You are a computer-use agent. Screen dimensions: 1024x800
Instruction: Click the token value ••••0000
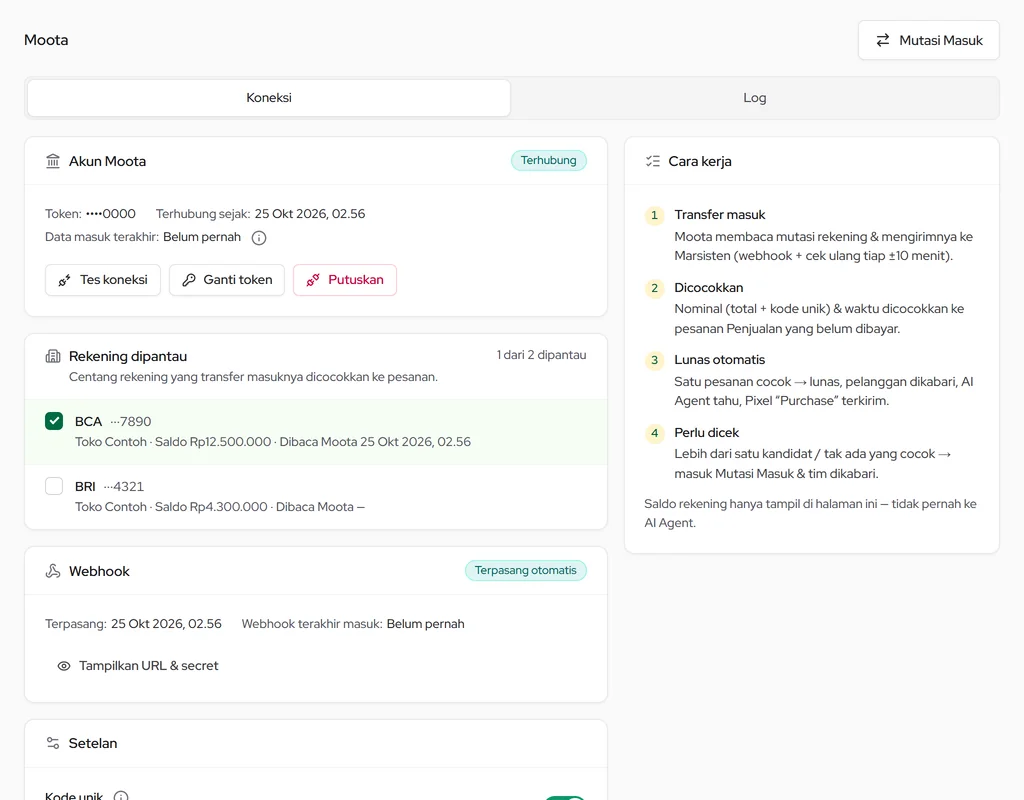coord(111,214)
